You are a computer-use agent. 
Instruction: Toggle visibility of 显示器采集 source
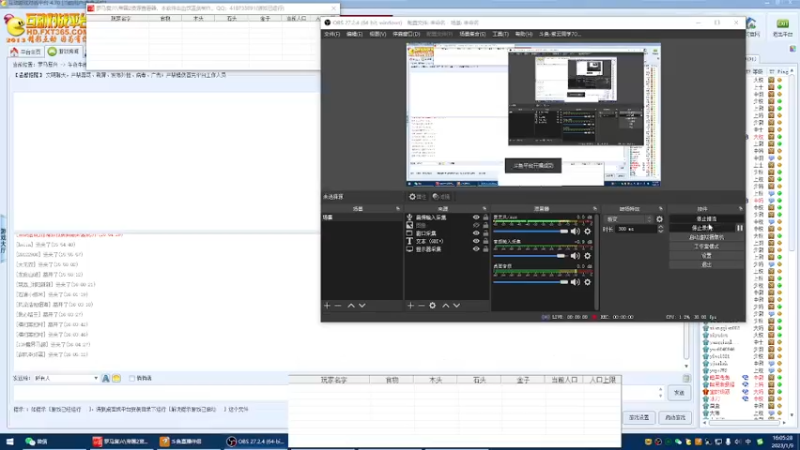476,249
